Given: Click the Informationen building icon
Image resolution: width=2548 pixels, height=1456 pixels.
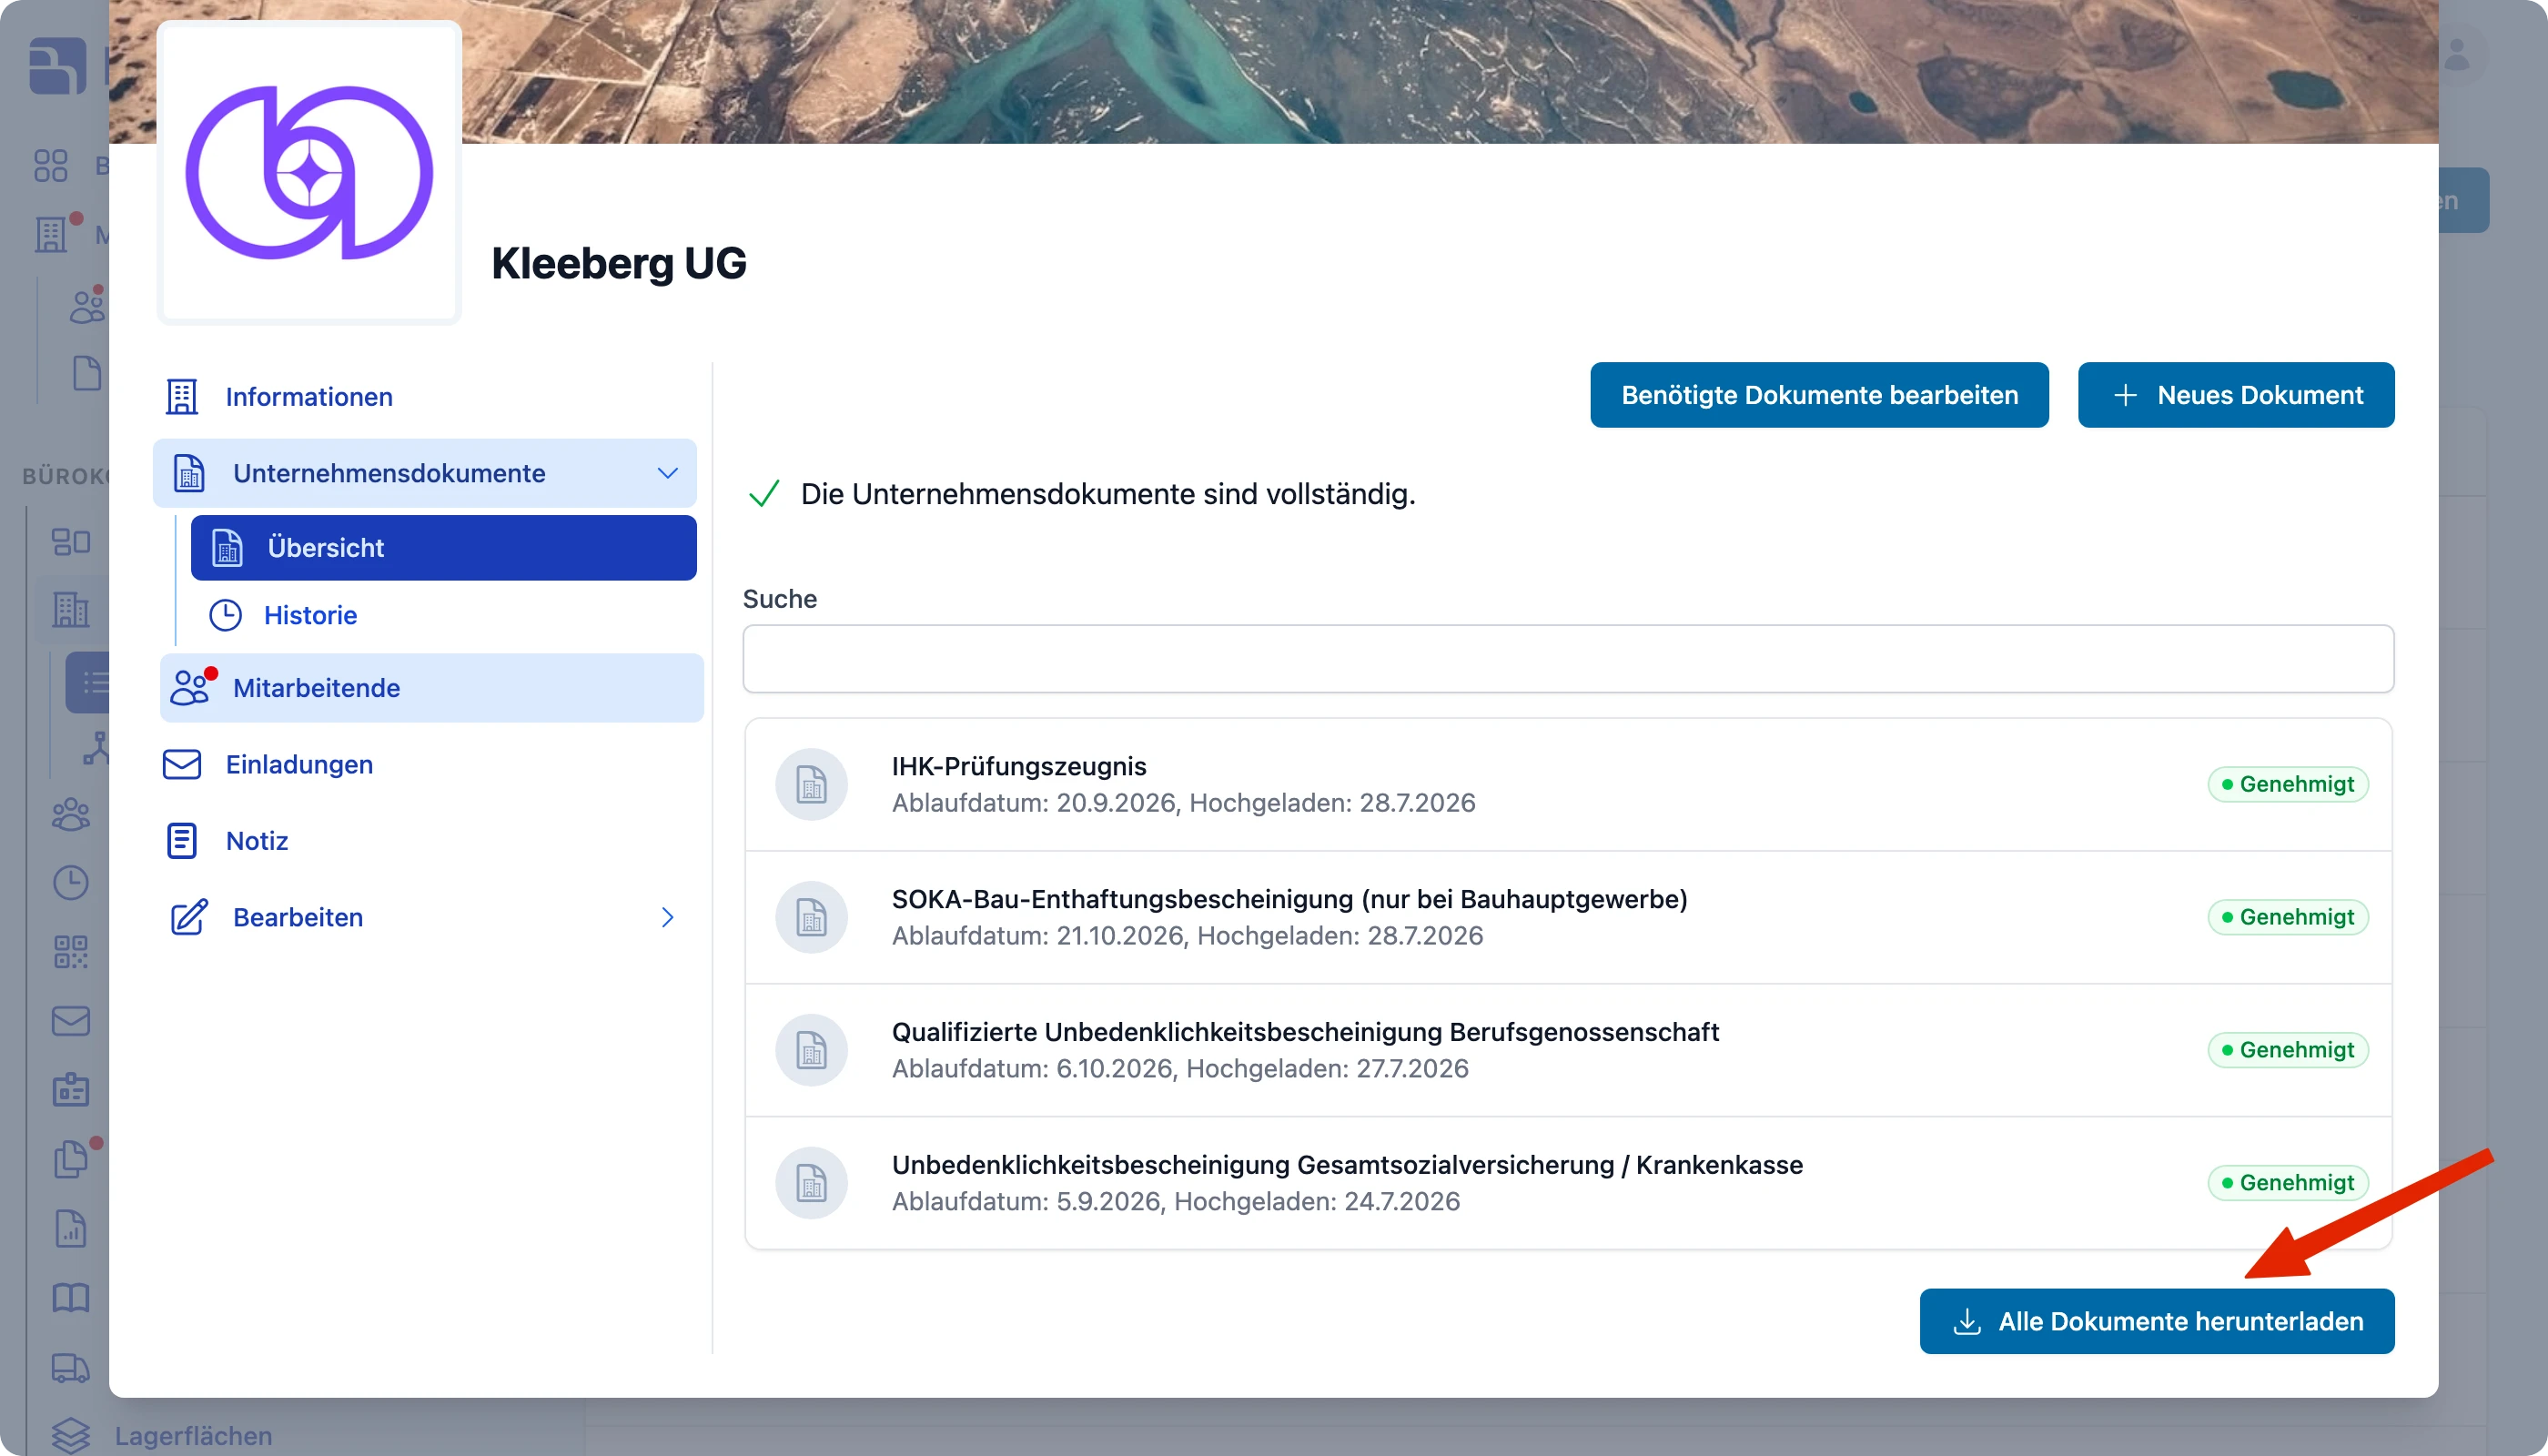Looking at the screenshot, I should coord(181,397).
